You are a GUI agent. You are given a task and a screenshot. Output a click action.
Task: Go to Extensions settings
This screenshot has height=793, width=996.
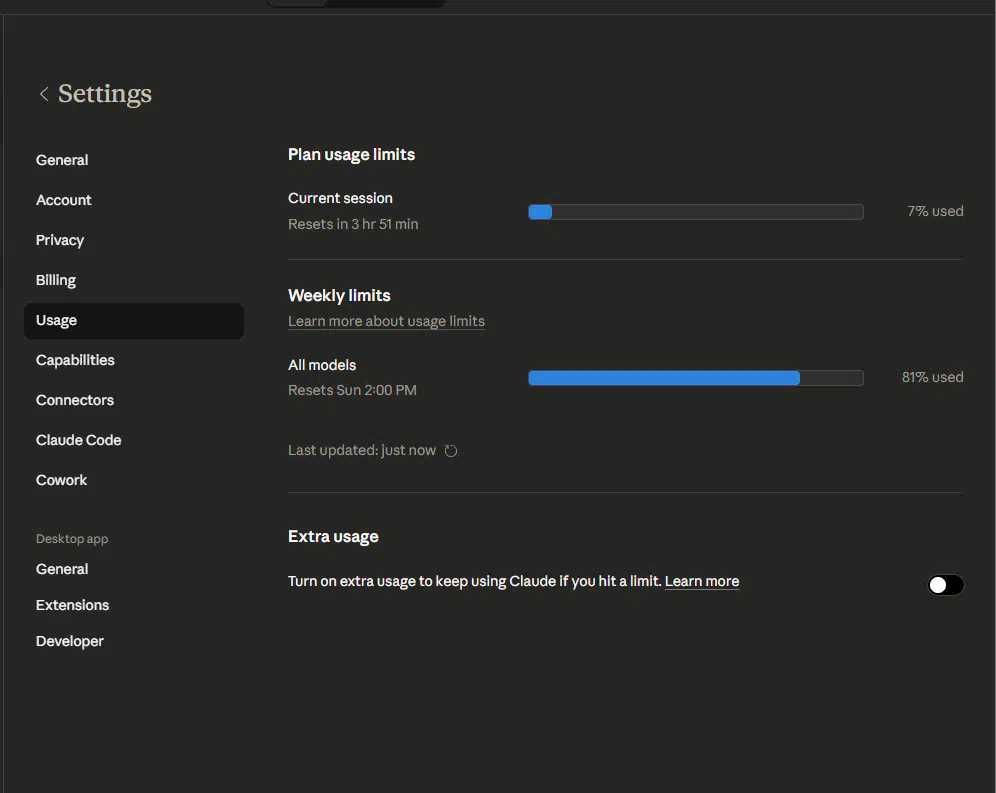[72, 605]
